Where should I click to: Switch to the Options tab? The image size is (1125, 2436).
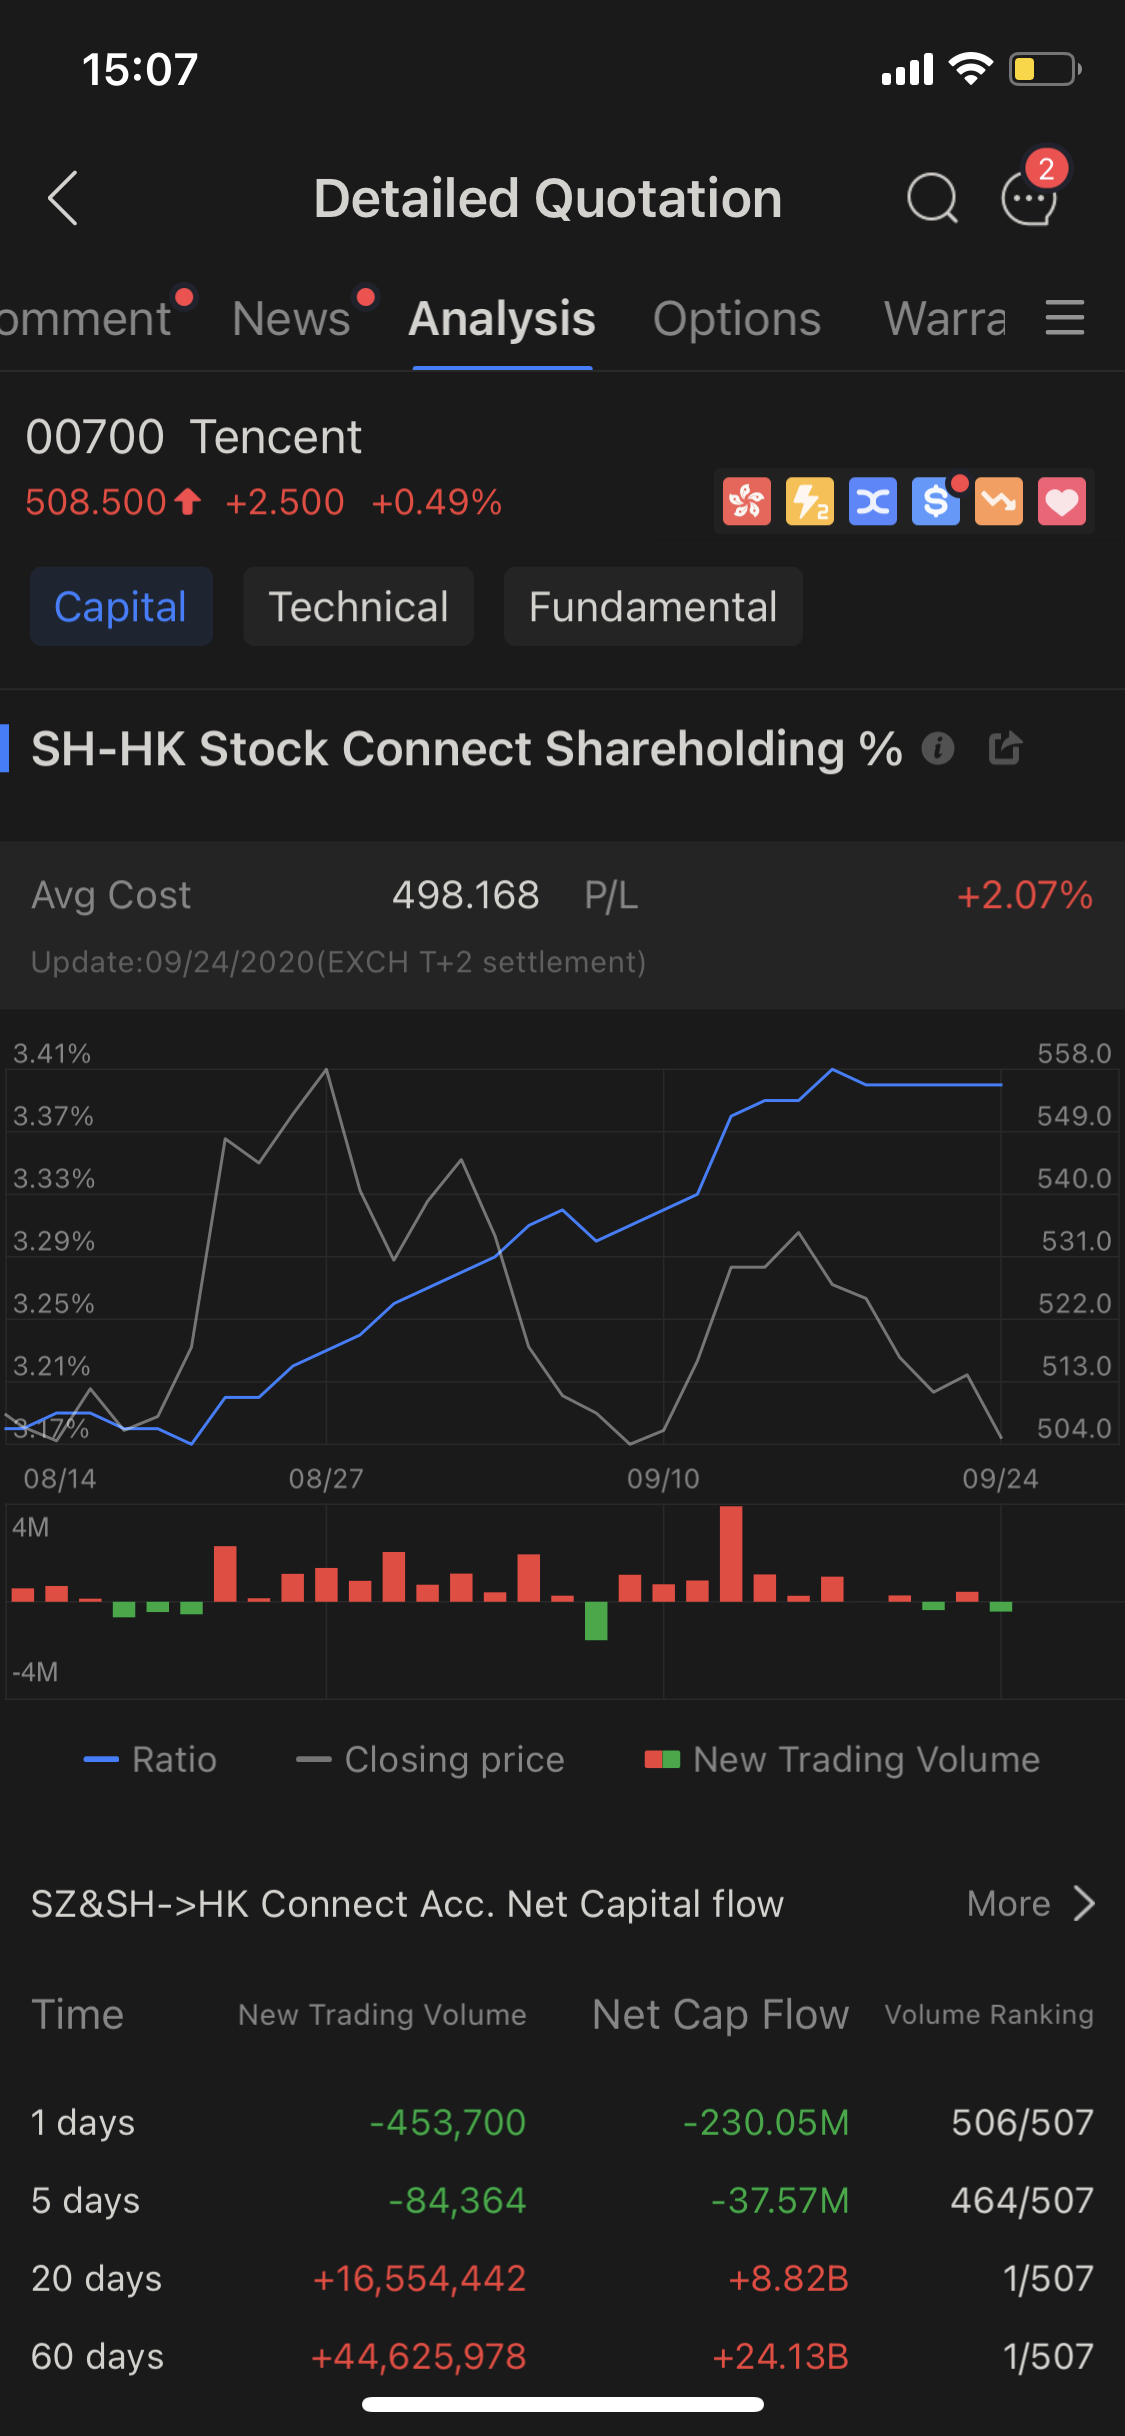[736, 318]
